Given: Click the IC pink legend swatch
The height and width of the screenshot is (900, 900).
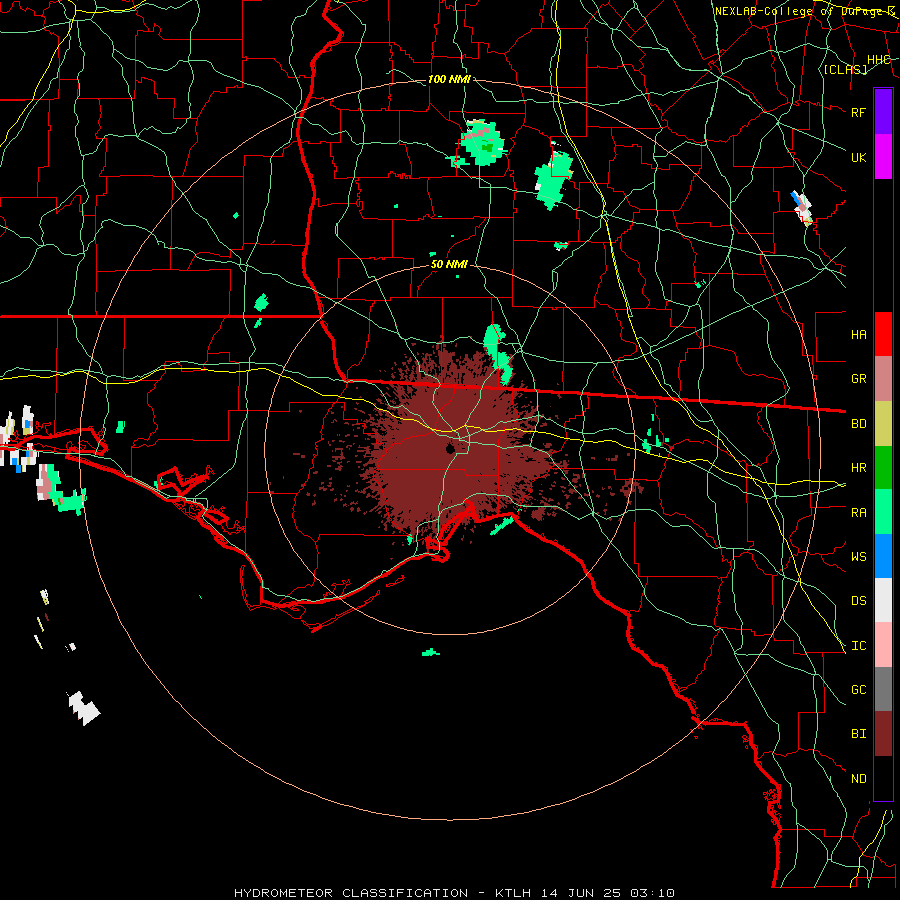Looking at the screenshot, I should (x=883, y=645).
